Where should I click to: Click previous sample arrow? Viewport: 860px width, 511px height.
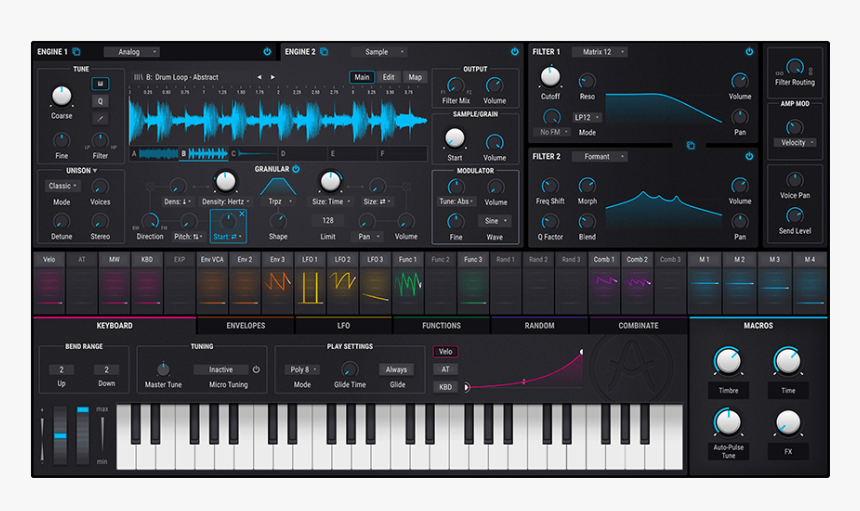click(x=259, y=77)
